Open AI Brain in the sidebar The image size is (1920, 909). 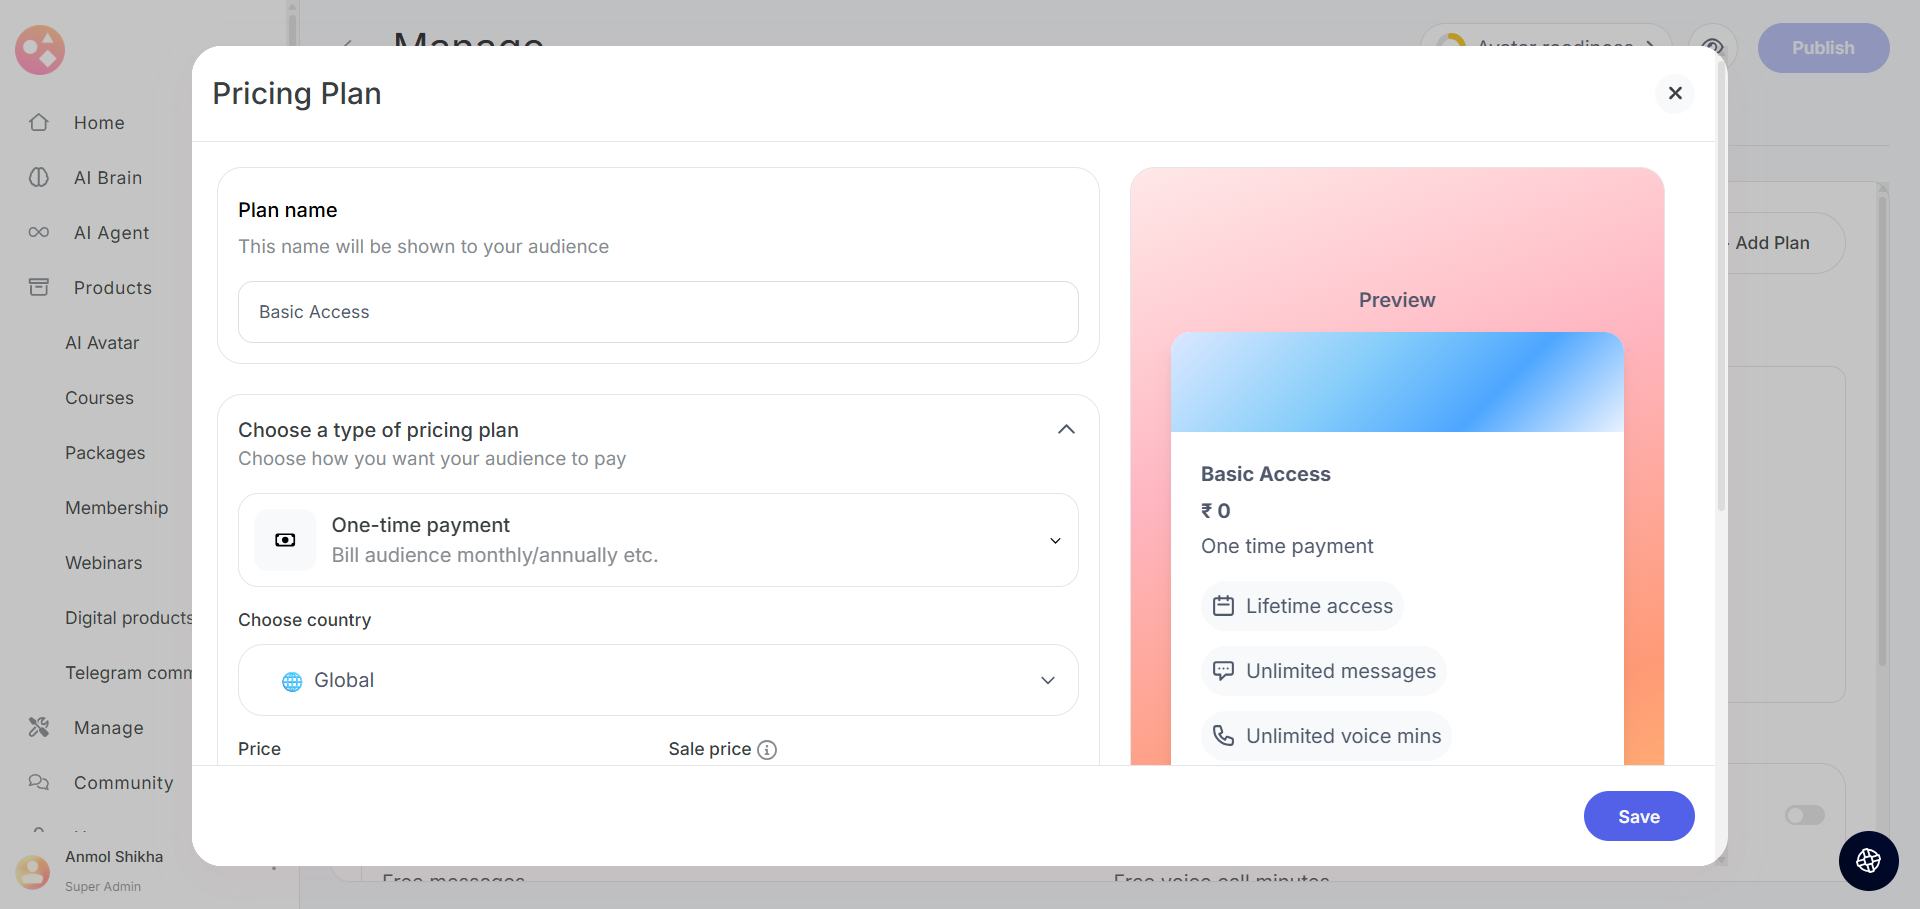pyautogui.click(x=108, y=178)
